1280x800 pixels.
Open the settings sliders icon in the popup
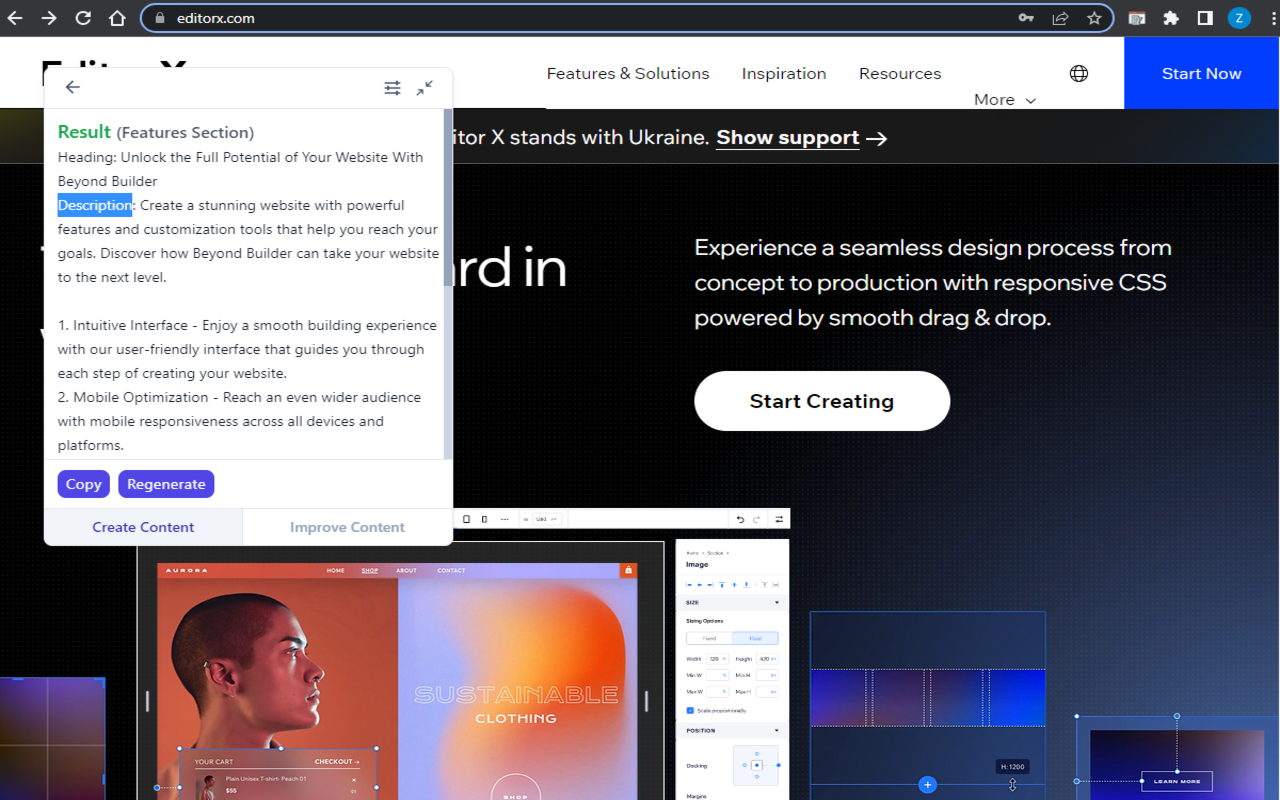point(392,87)
